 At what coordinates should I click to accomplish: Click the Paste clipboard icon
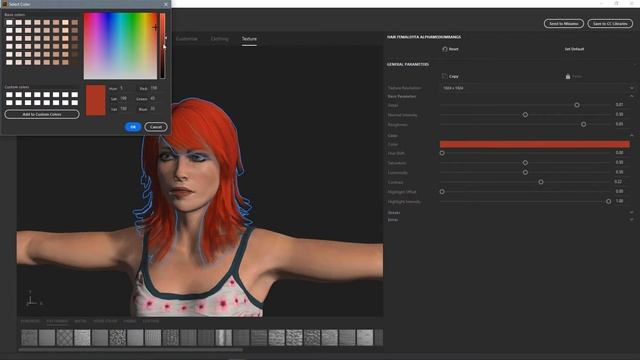pyautogui.click(x=567, y=76)
